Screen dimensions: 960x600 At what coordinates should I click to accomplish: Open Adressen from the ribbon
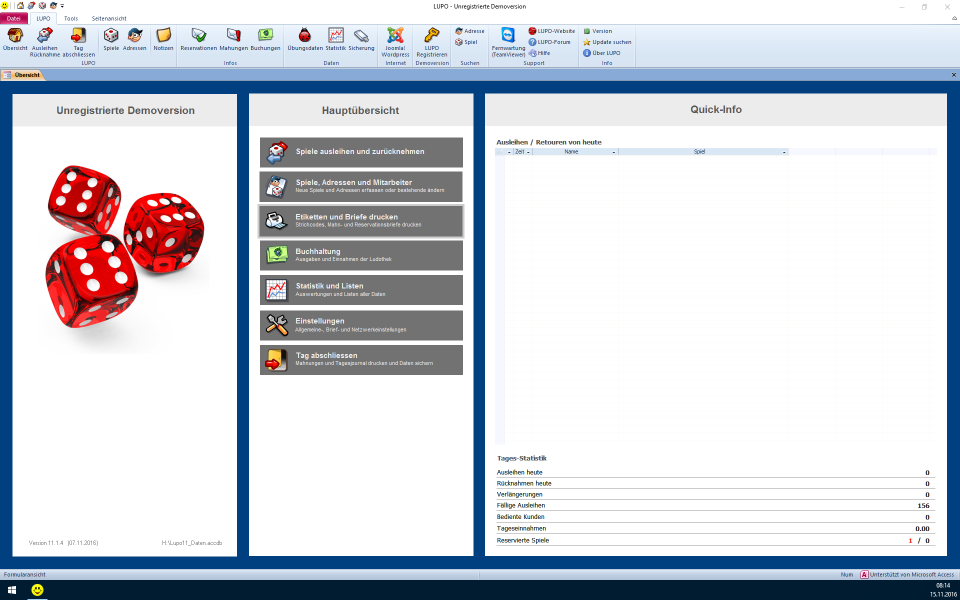[135, 39]
